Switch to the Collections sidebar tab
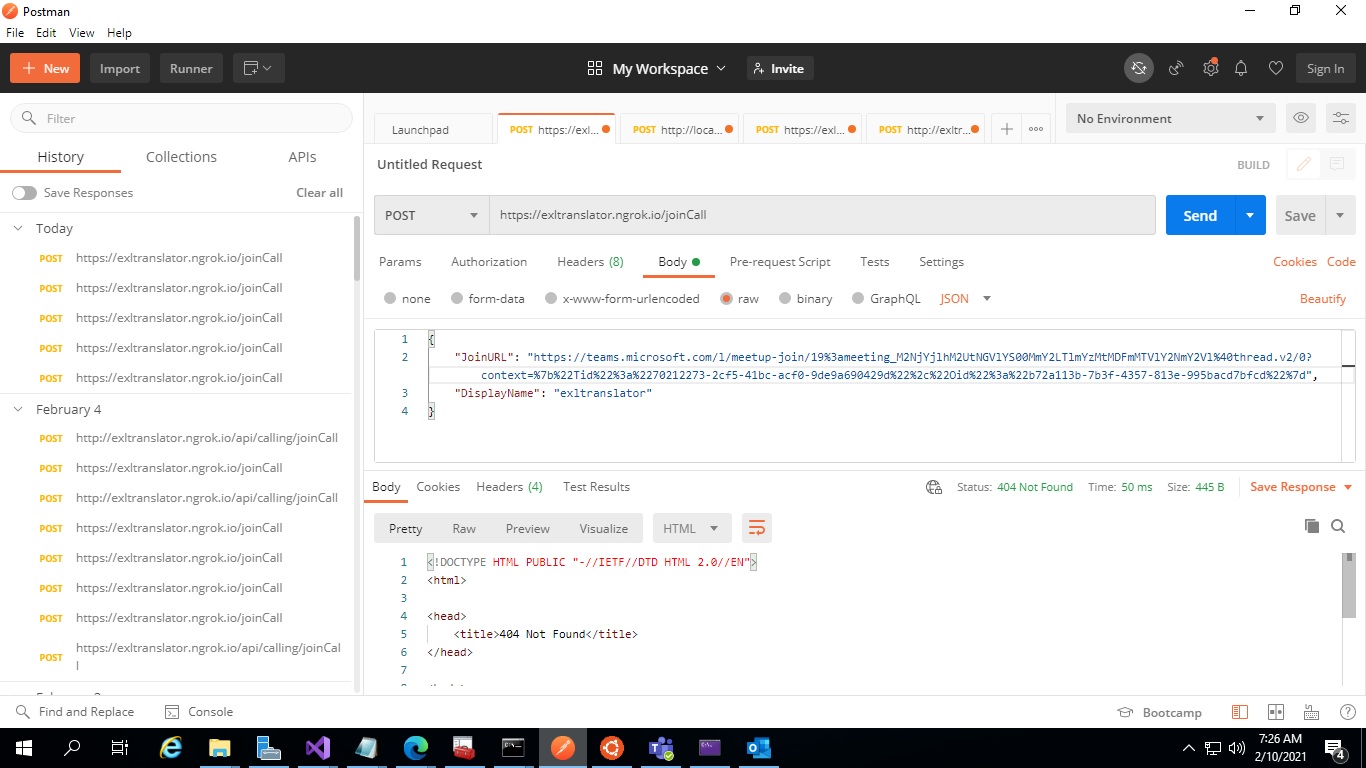The width and height of the screenshot is (1366, 768). tap(181, 157)
